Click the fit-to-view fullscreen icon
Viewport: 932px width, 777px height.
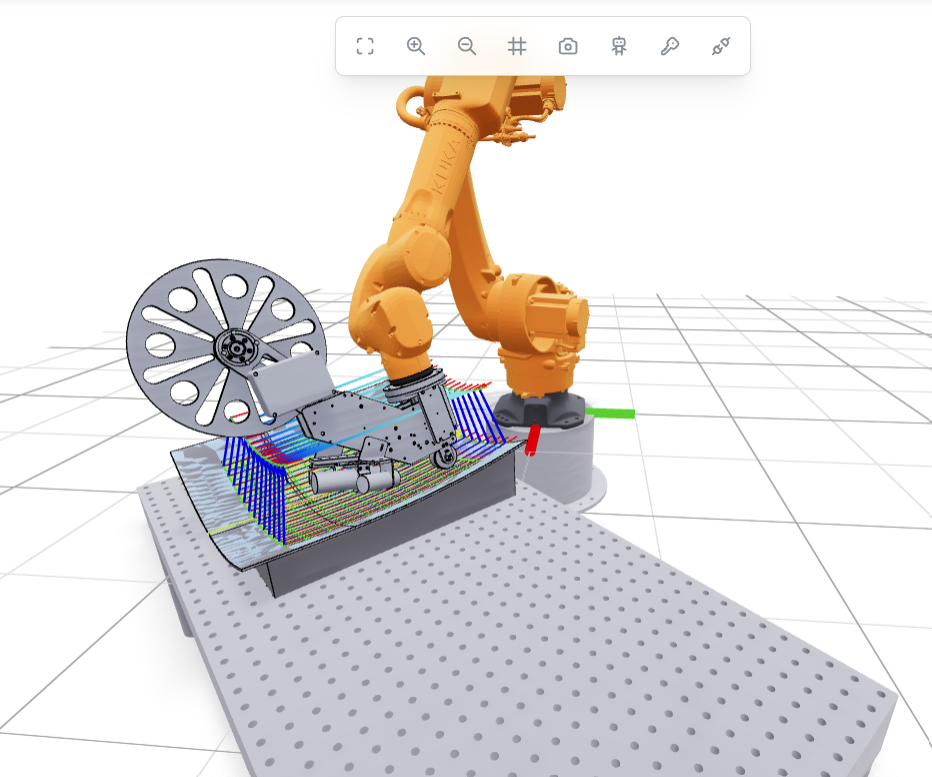[365, 46]
